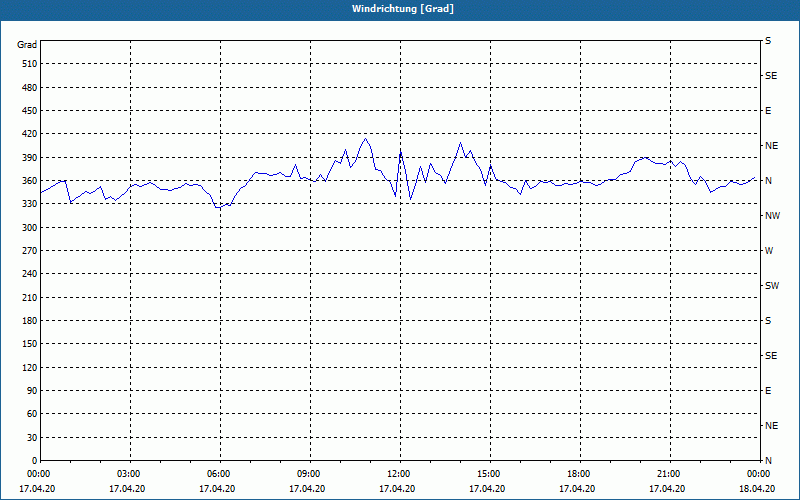
Task: Click the SW compass label
Action: coord(772,286)
